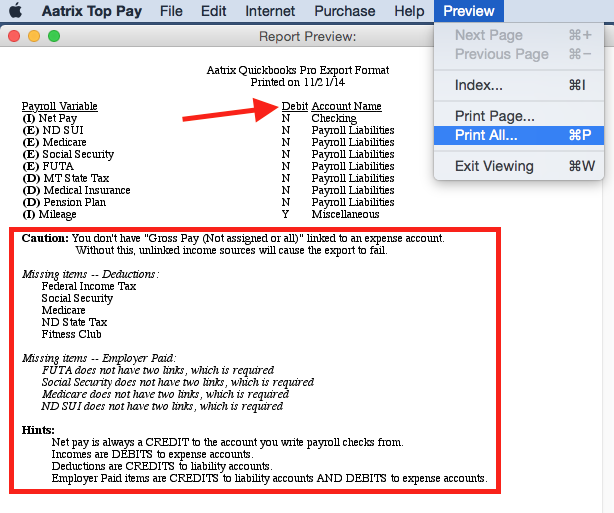
Task: Click the Net pay is always a CREDIT hint
Action: (x=228, y=443)
